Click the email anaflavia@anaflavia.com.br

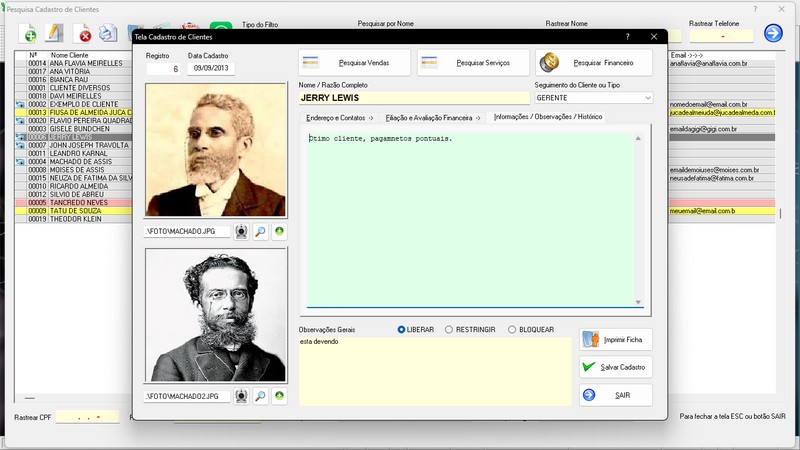(x=709, y=63)
